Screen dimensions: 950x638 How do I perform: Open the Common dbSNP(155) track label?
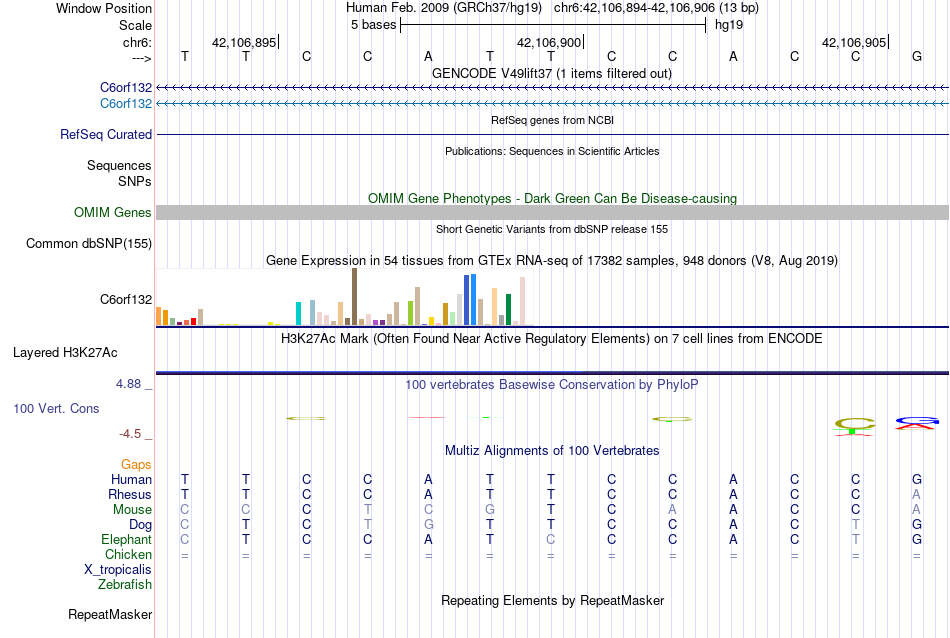point(89,244)
